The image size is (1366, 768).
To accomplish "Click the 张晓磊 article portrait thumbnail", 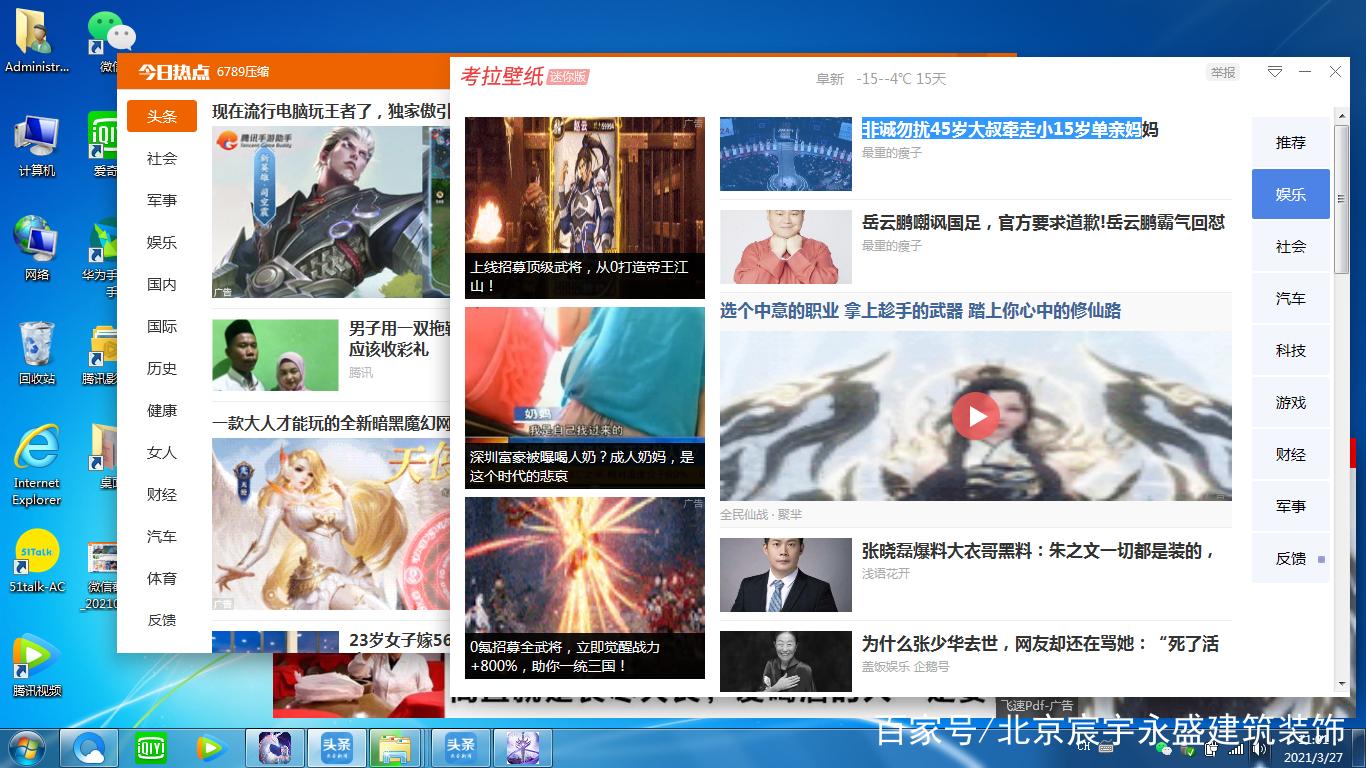I will (x=786, y=575).
